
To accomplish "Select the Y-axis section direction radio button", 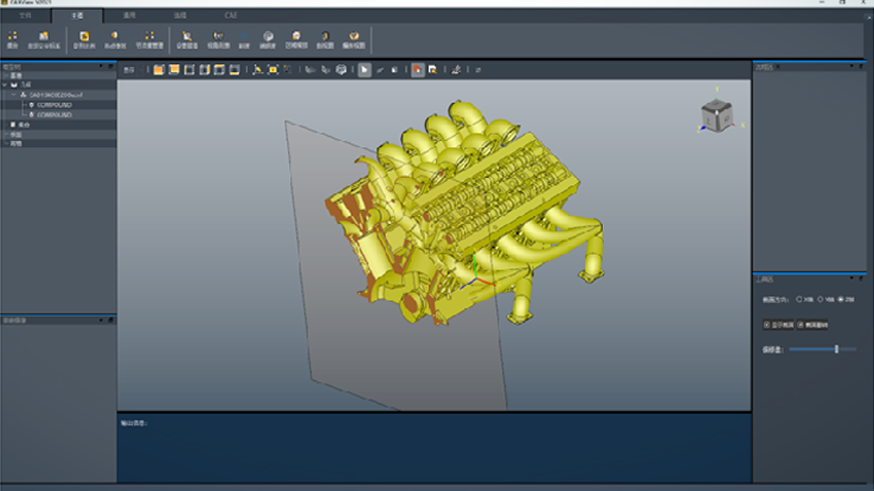I will [821, 299].
